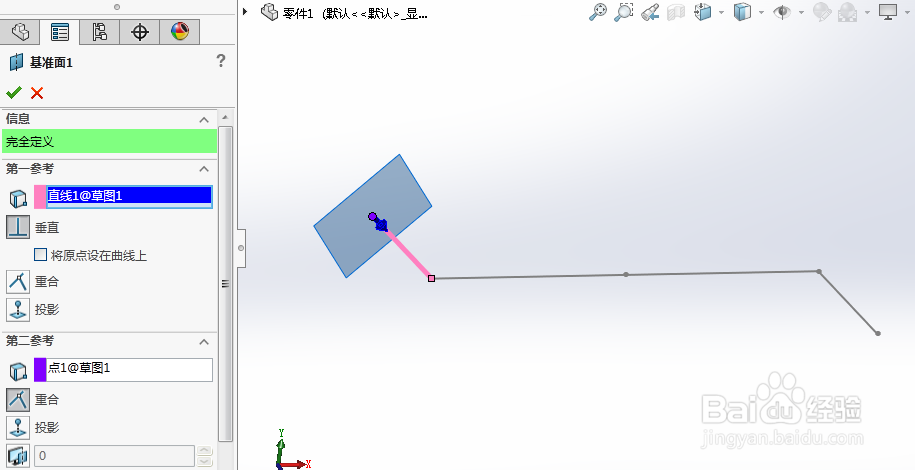Switch to the PropertyManager tab
The image size is (915, 470).
(60, 32)
